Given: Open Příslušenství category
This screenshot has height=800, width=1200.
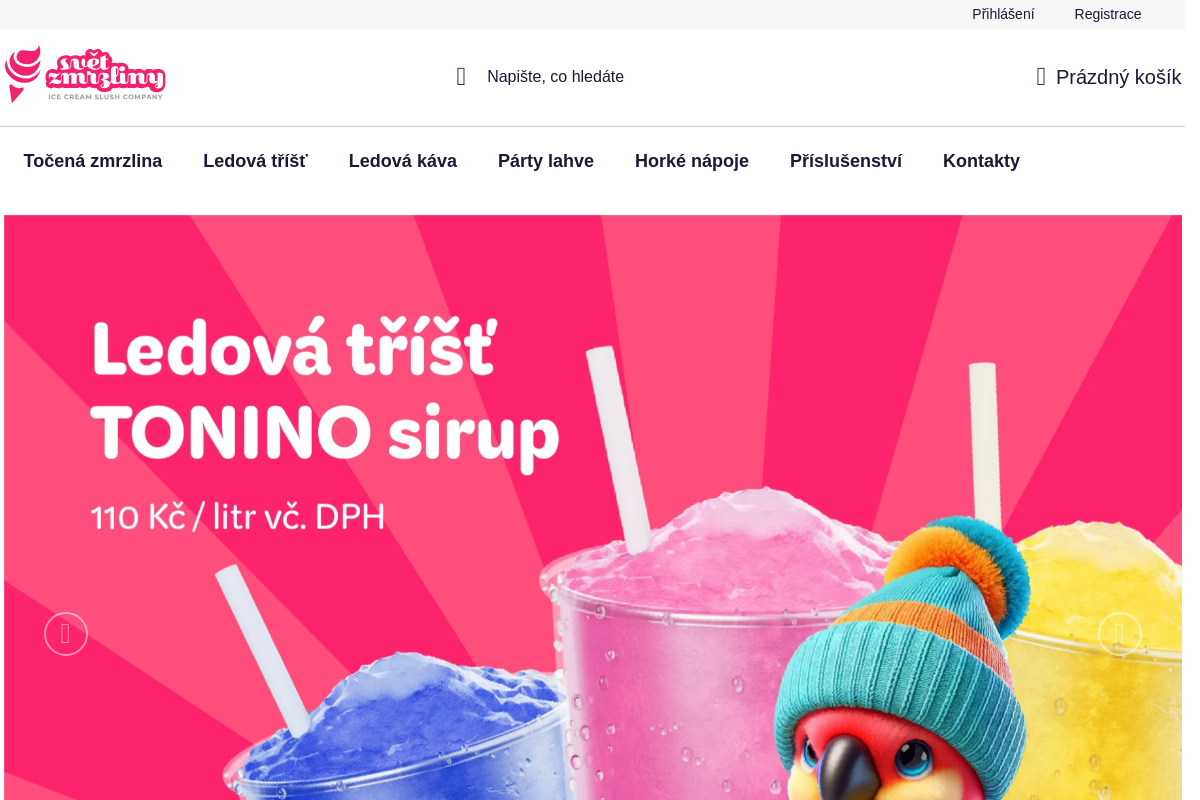Looking at the screenshot, I should [846, 161].
